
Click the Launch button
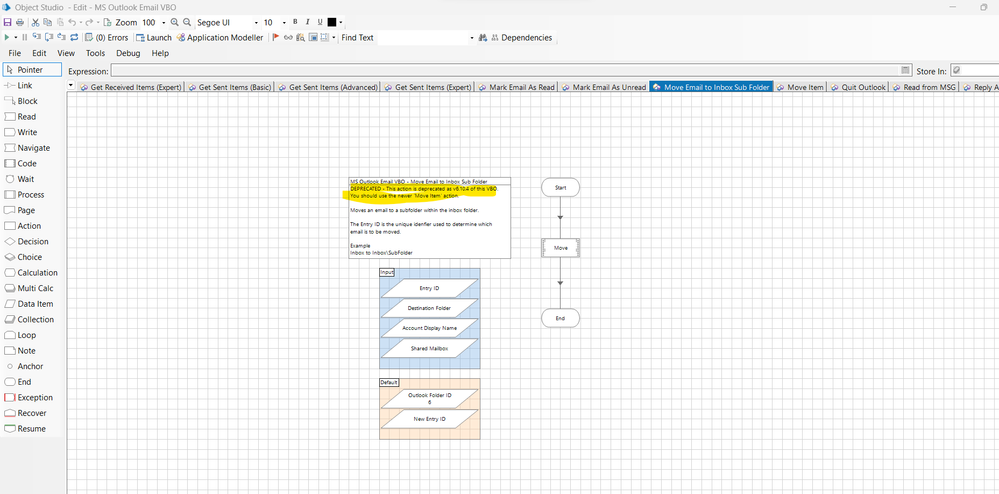pyautogui.click(x=154, y=38)
